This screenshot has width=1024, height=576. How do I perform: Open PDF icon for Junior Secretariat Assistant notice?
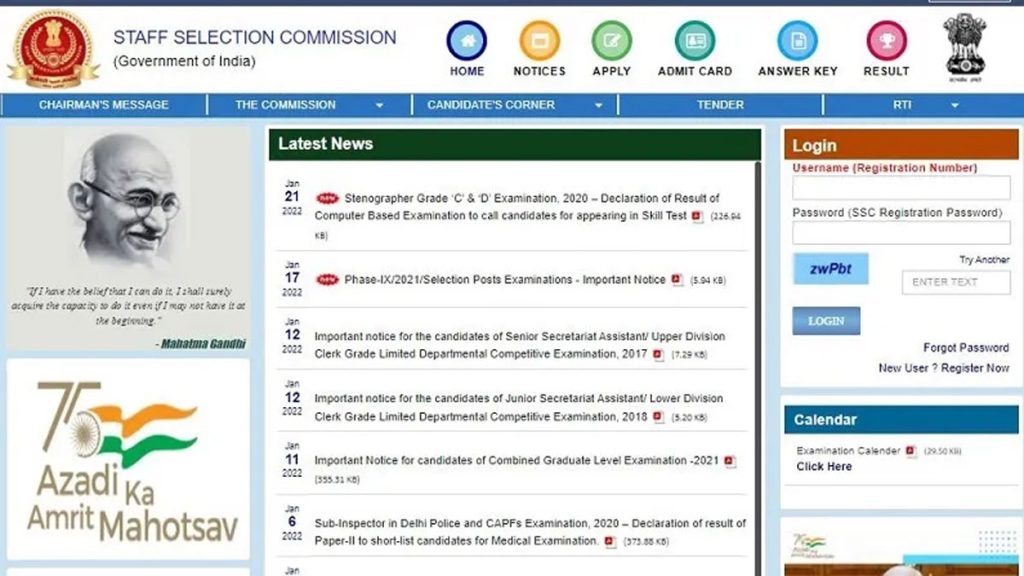pos(658,417)
